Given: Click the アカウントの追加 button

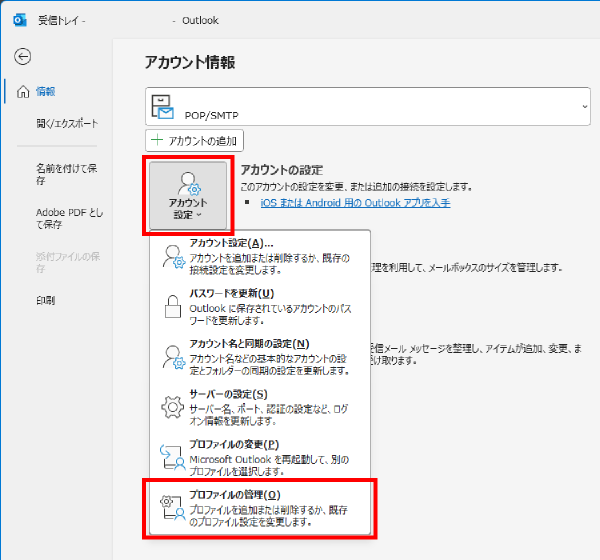Looking at the screenshot, I should pyautogui.click(x=194, y=140).
